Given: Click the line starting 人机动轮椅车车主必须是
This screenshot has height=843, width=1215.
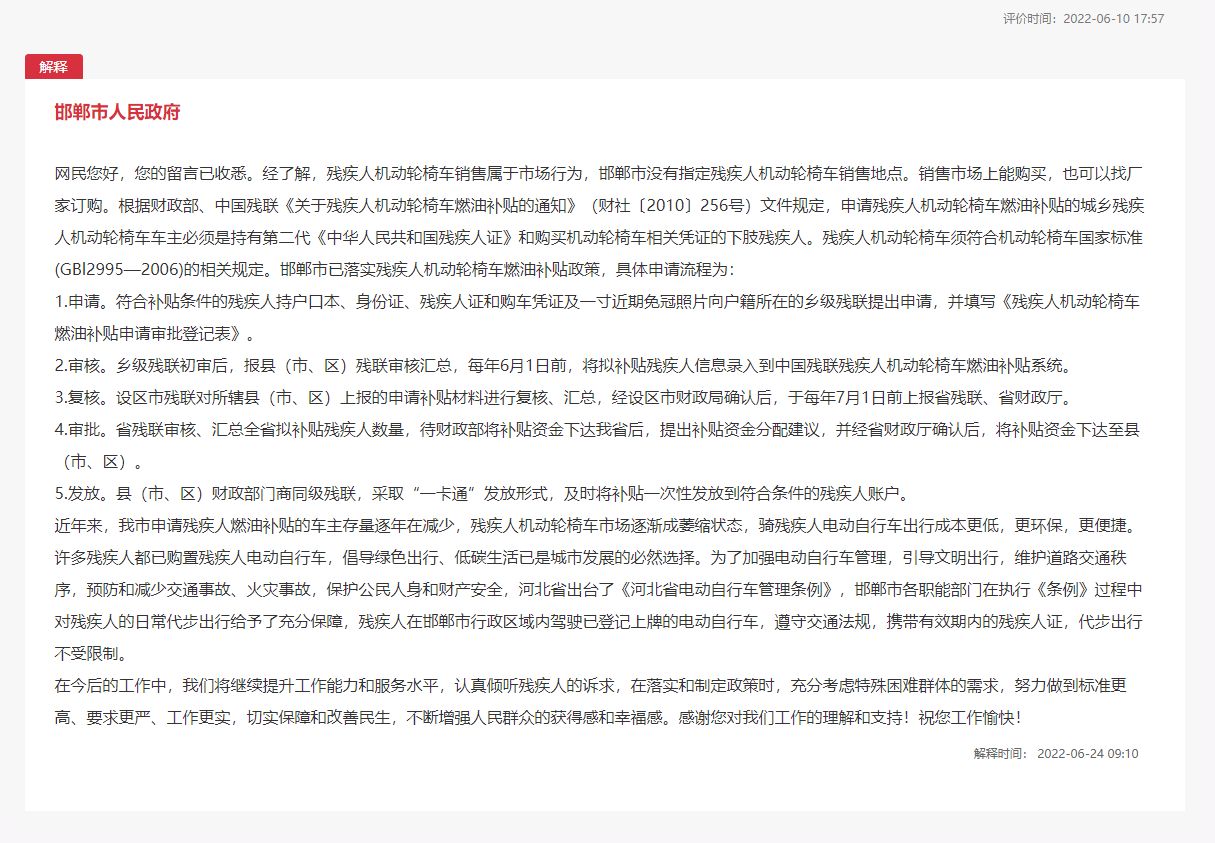Looking at the screenshot, I should [x=598, y=237].
